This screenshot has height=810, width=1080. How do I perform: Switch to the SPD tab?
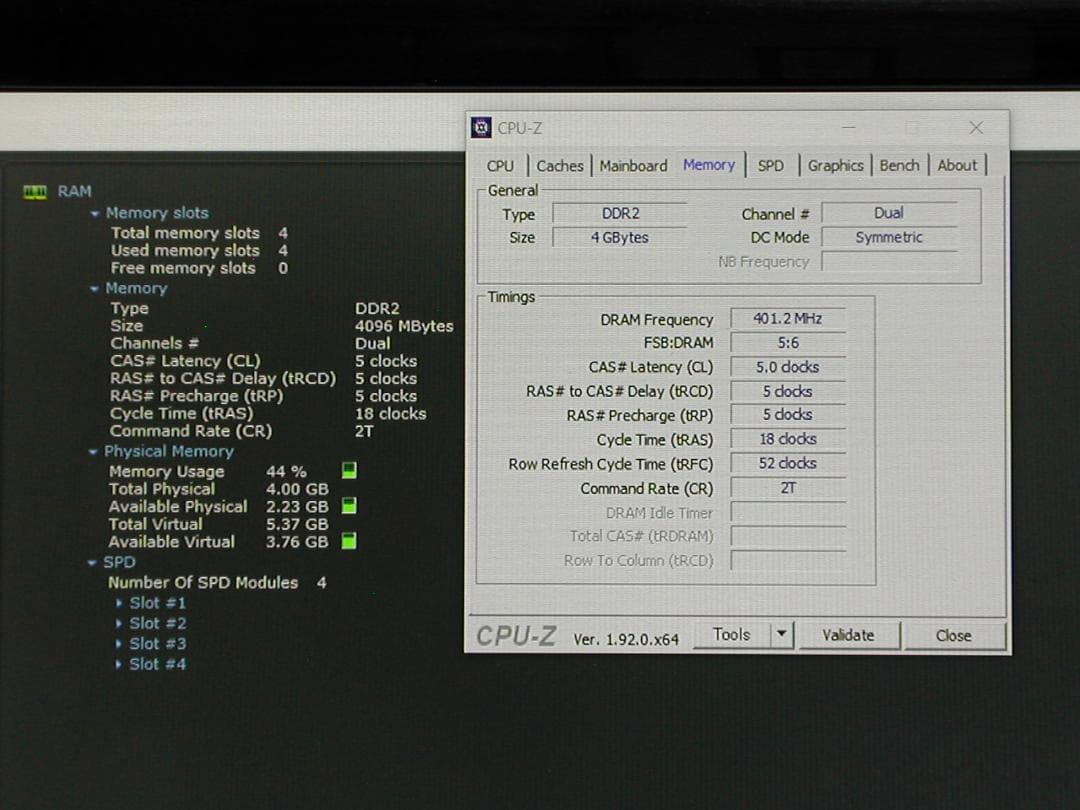point(771,165)
